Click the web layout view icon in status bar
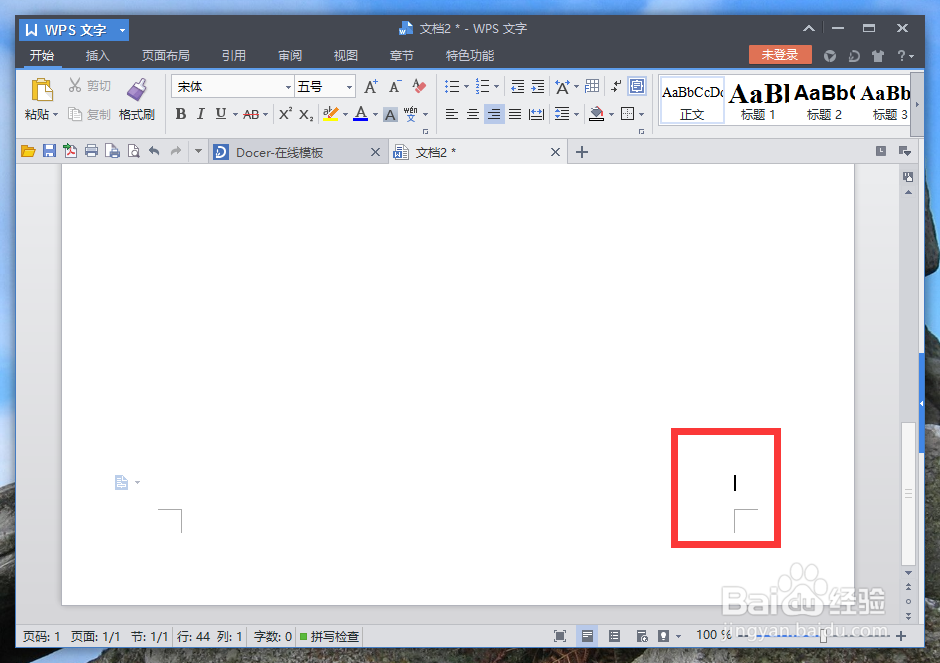This screenshot has height=663, width=940. click(641, 636)
